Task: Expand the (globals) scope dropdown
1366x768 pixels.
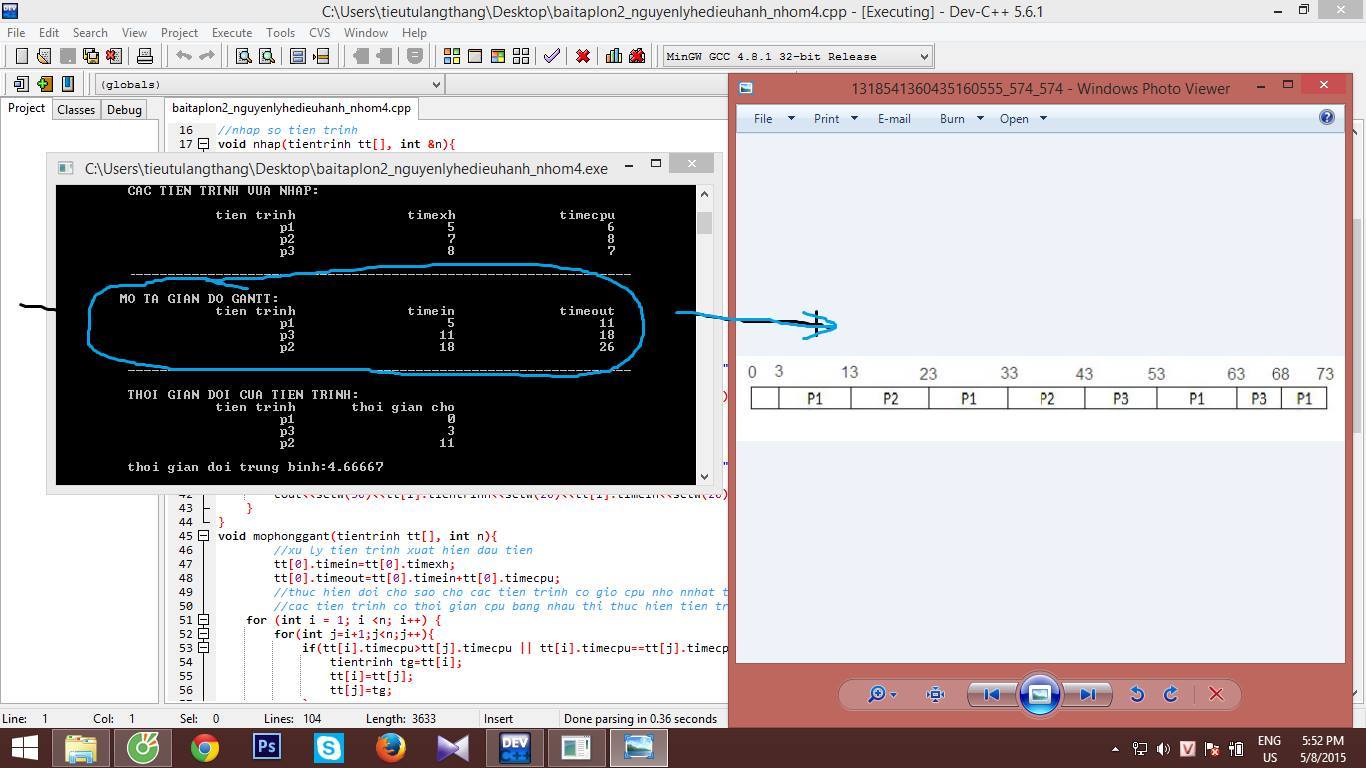Action: click(436, 84)
